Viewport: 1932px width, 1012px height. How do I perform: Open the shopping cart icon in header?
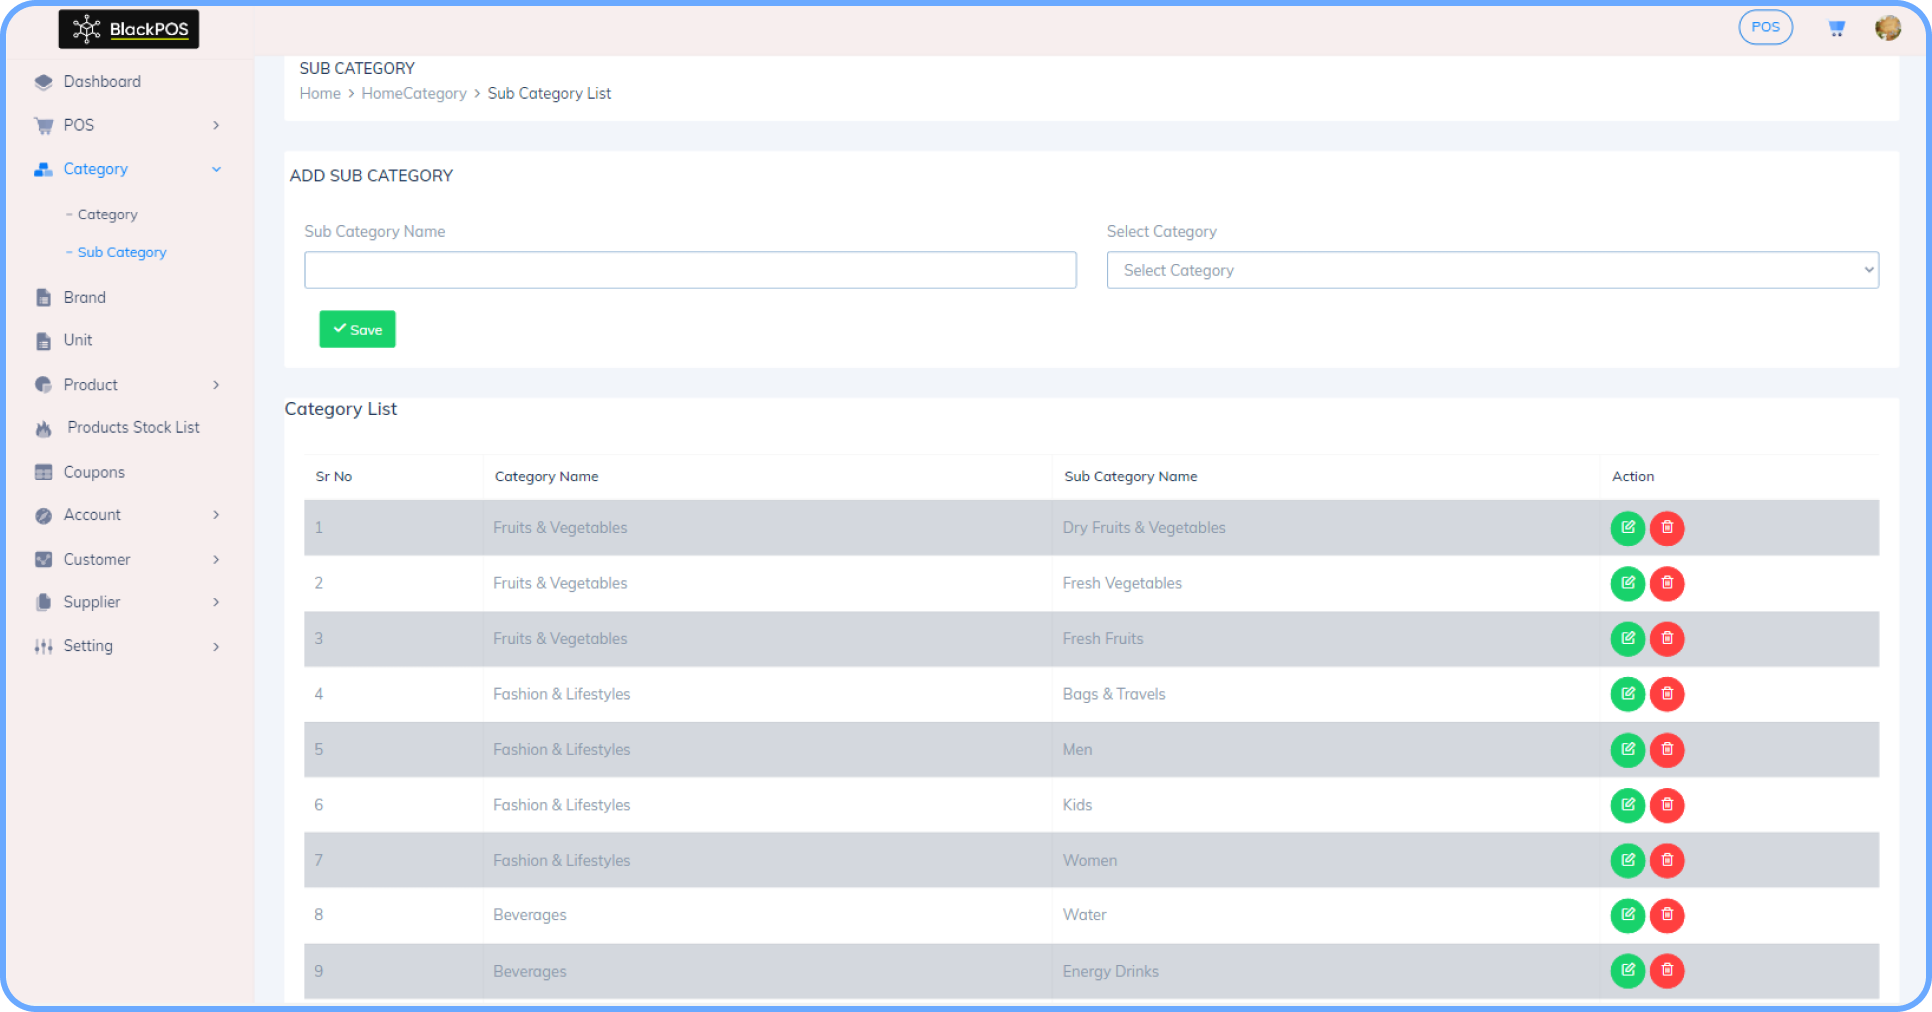tap(1837, 27)
